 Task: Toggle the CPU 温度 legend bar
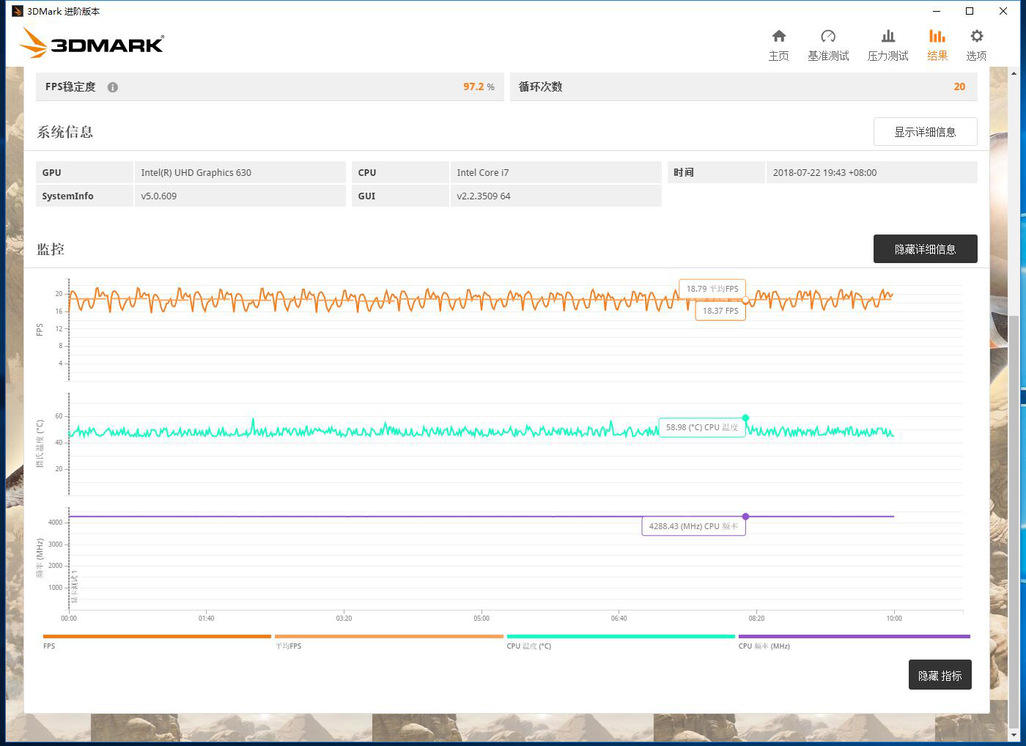(620, 636)
